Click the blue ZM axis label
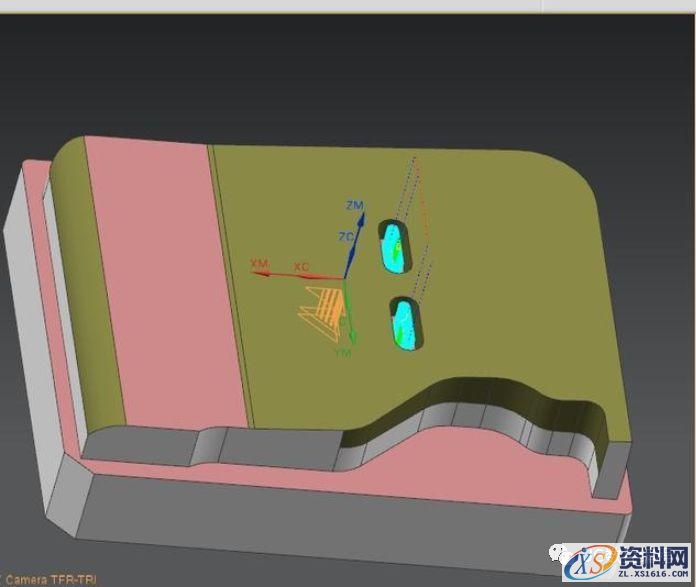Image resolution: width=696 pixels, height=587 pixels. pyautogui.click(x=354, y=205)
